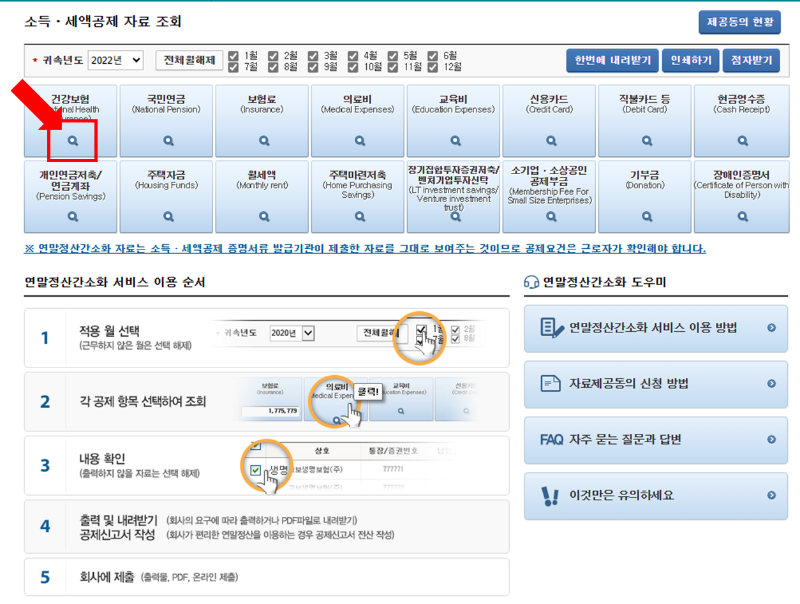Expand arrow on 이것만은 유의하세요
Image resolution: width=800 pixels, height=604 pixels.
pyautogui.click(x=771, y=495)
